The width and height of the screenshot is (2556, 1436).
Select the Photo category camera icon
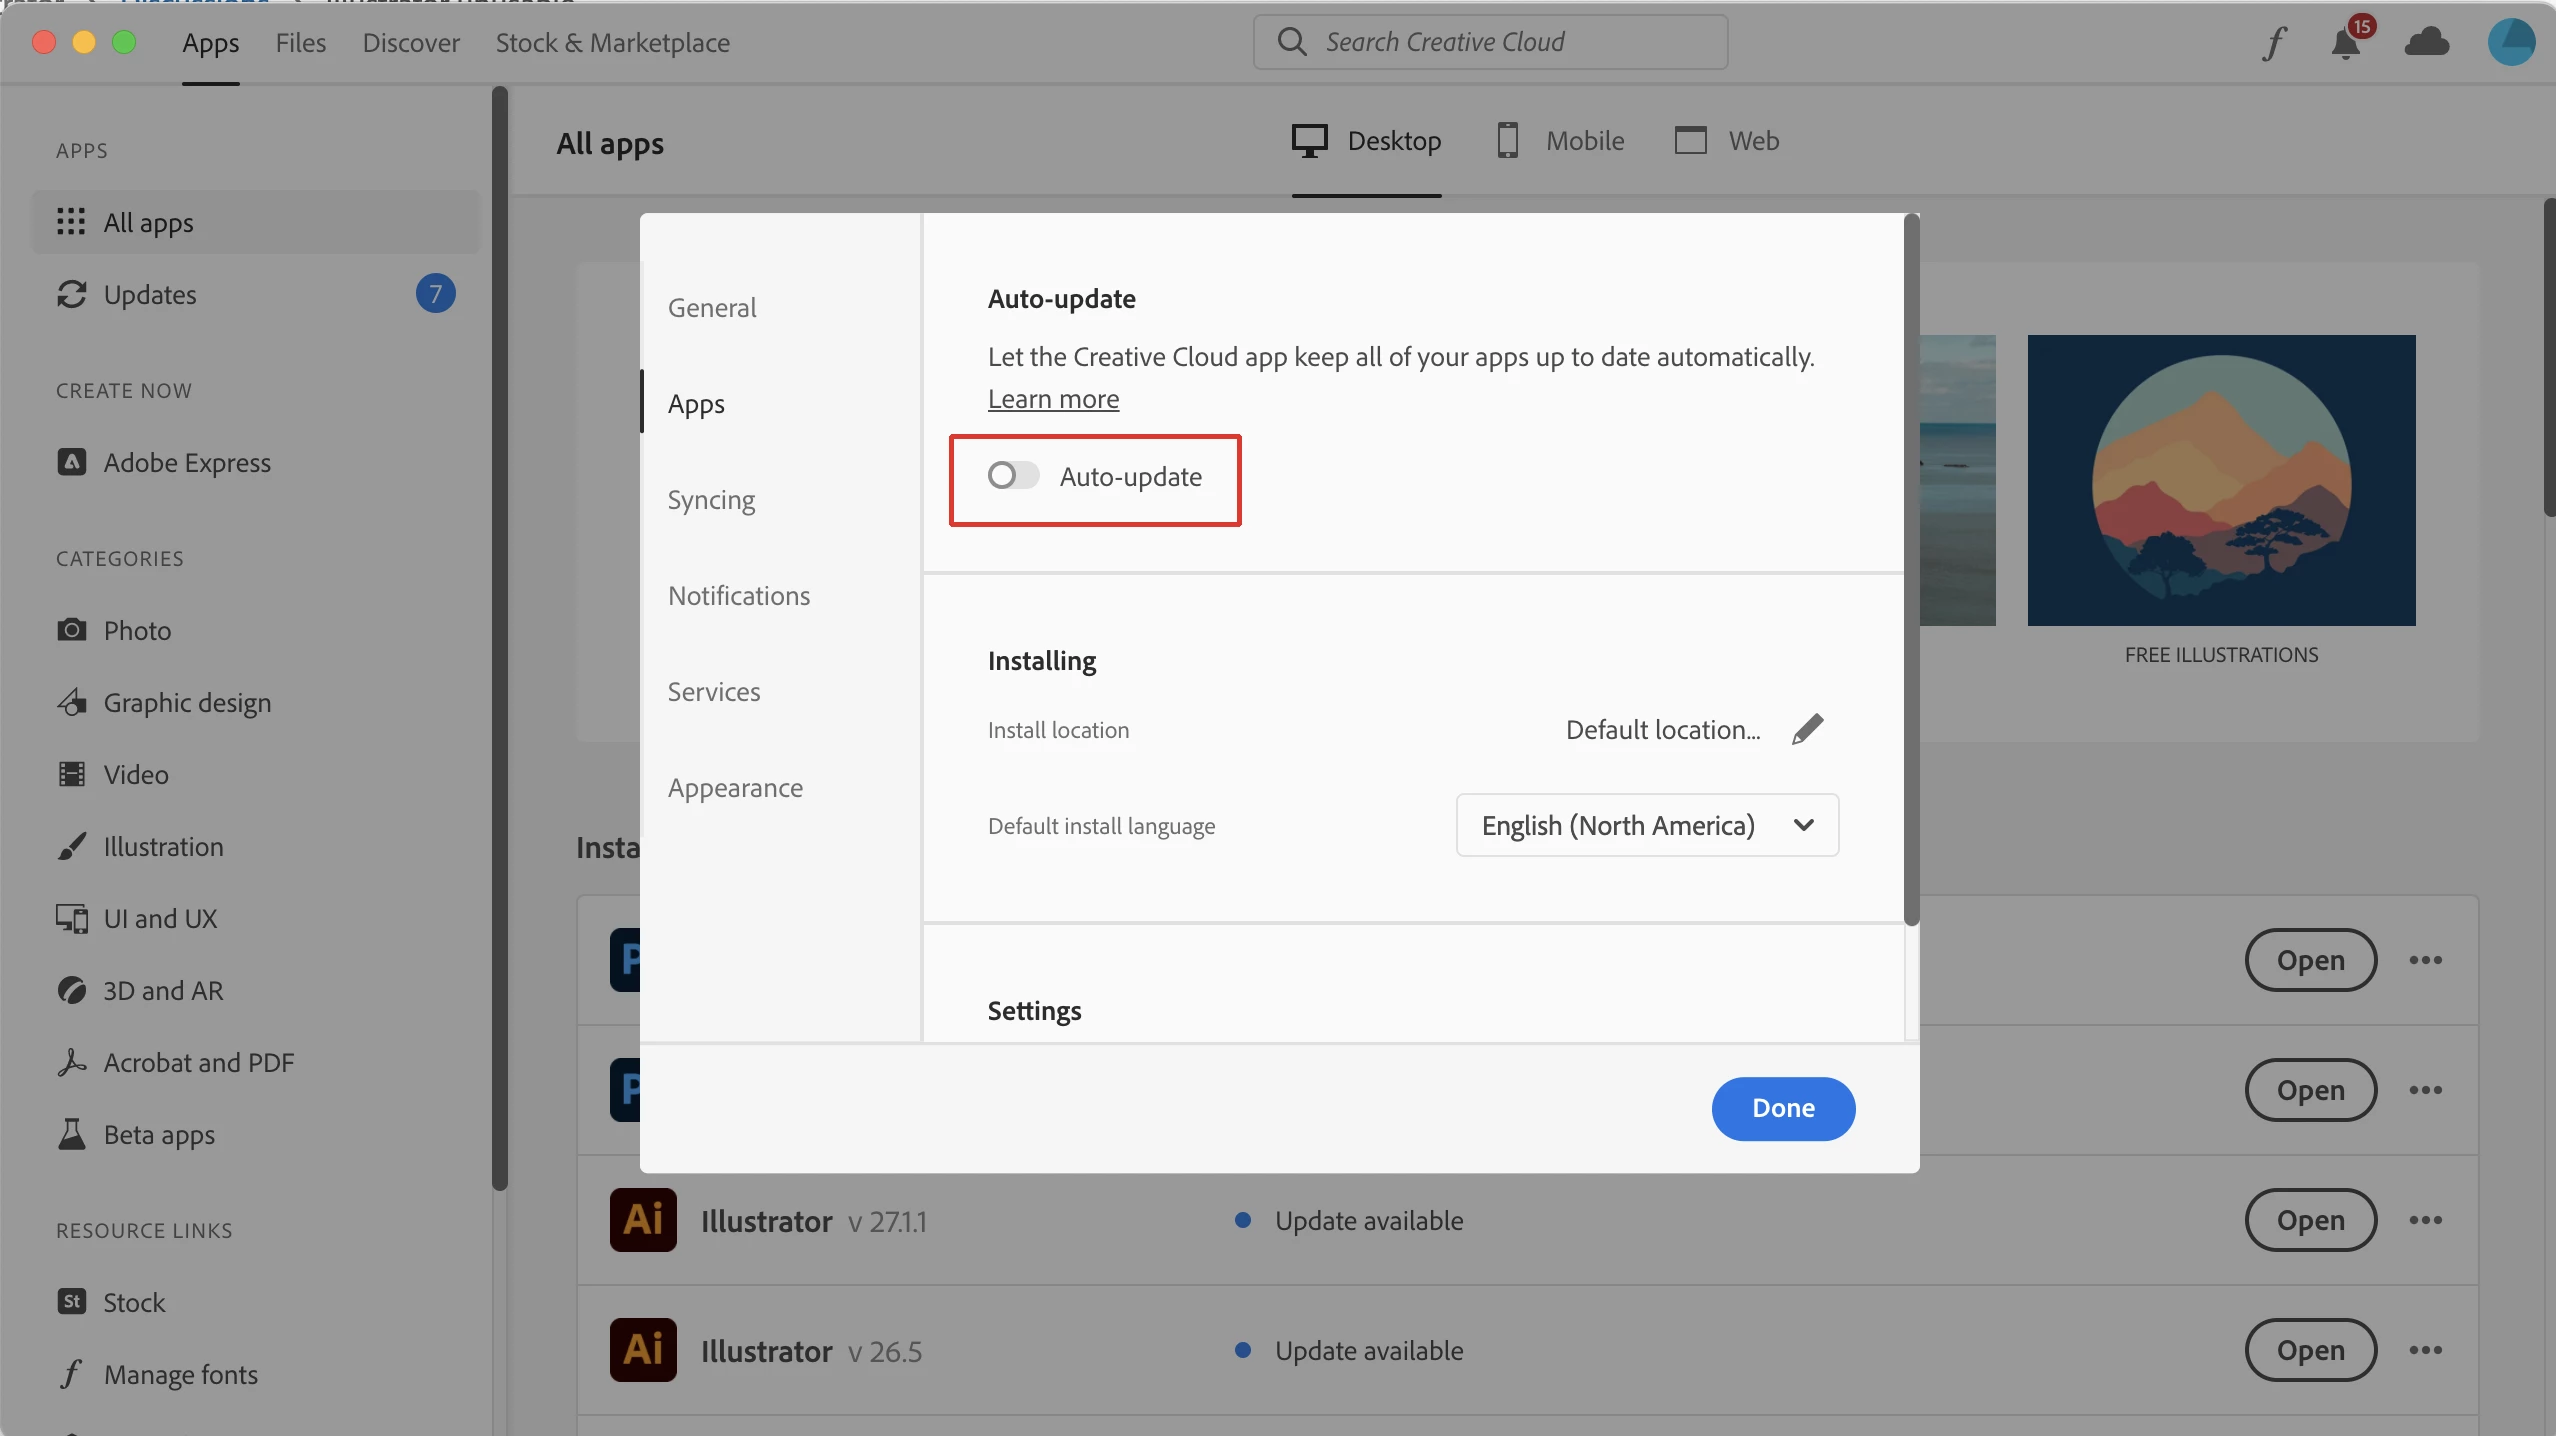tap(71, 630)
